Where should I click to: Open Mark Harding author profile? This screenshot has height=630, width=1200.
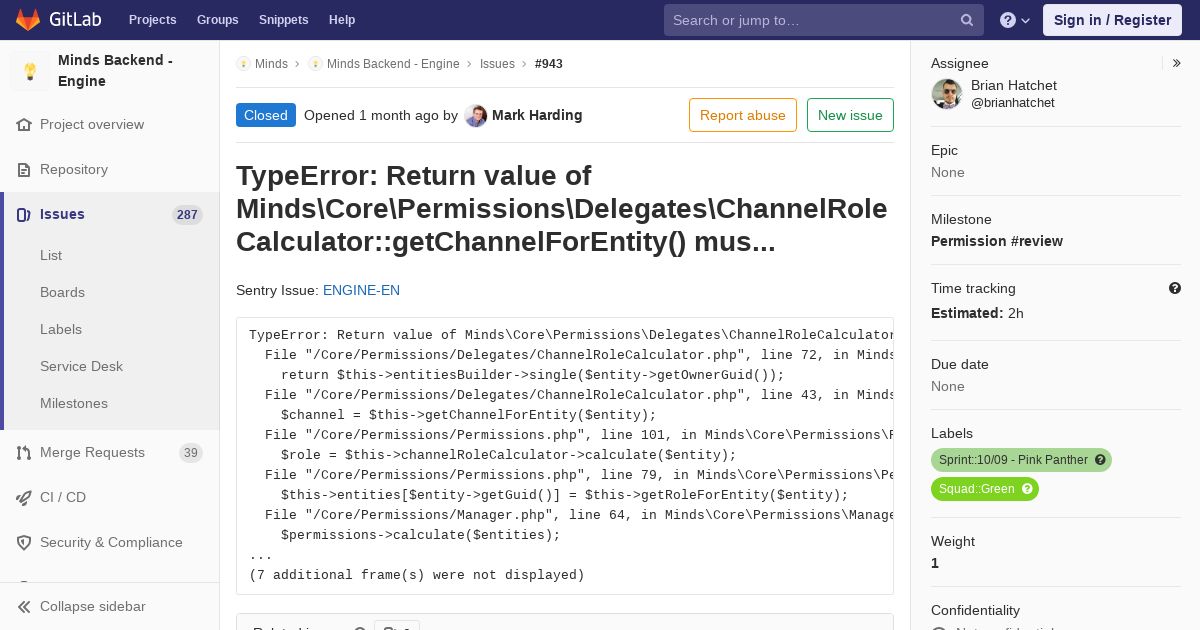(x=537, y=115)
